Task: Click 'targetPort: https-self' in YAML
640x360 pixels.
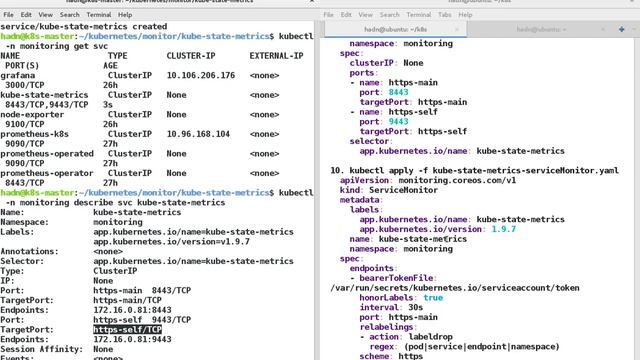Action: (413, 131)
